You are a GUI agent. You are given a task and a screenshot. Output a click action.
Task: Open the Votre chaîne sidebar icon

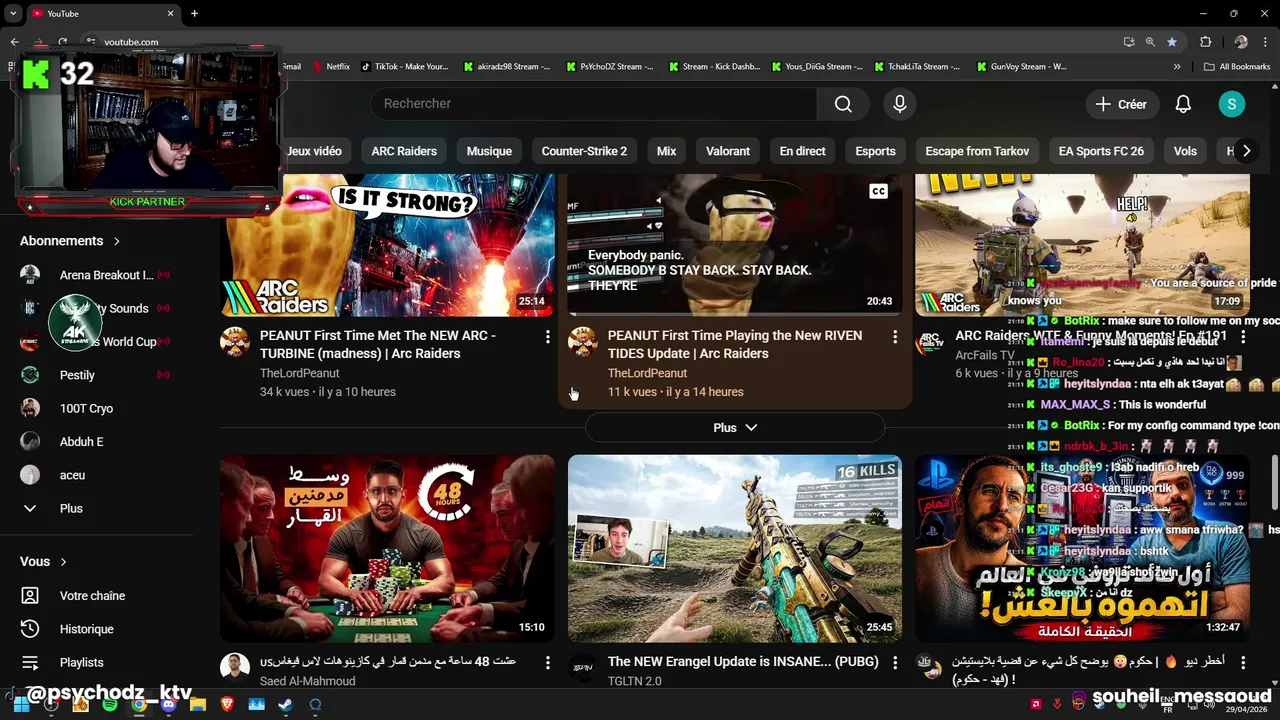(x=30, y=596)
